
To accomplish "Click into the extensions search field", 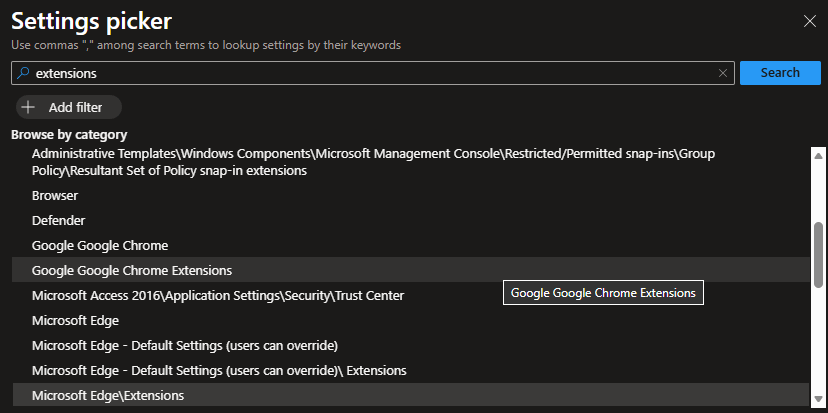I will point(370,73).
